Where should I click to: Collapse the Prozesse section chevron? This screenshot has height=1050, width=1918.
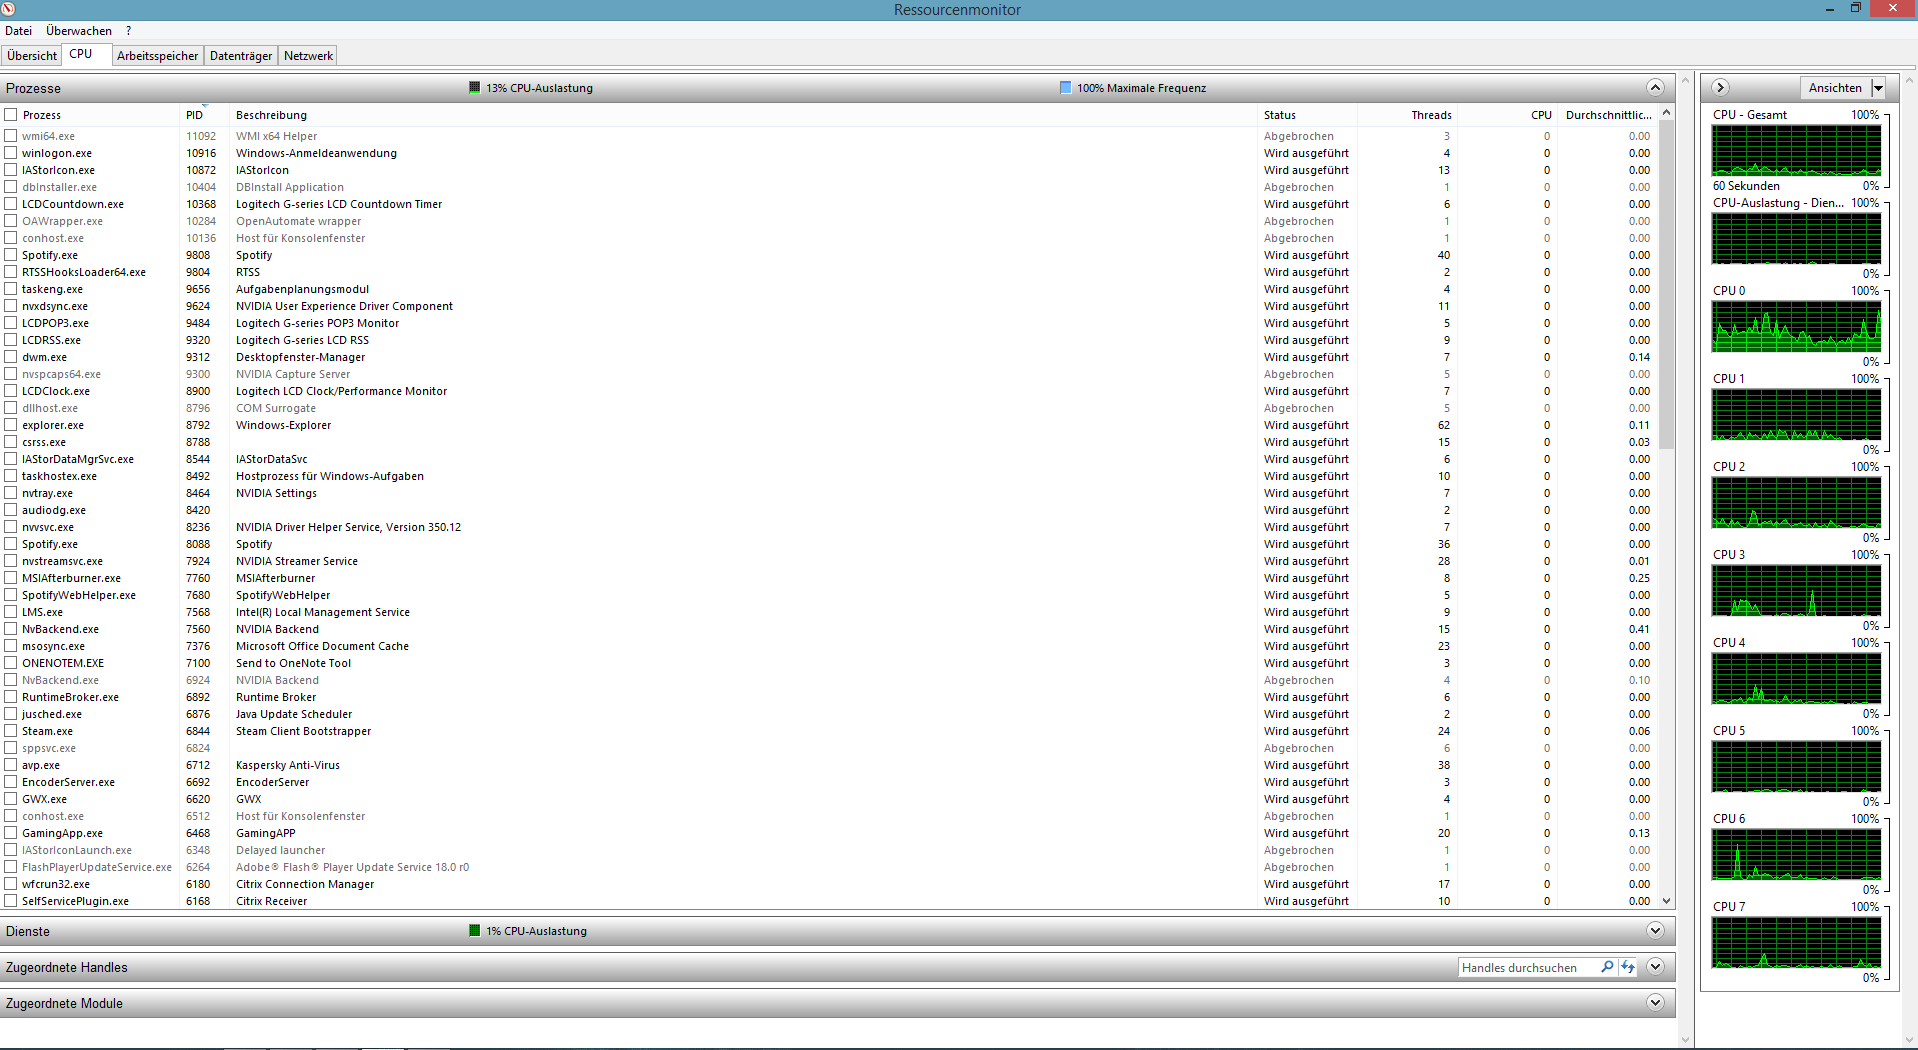[1655, 88]
